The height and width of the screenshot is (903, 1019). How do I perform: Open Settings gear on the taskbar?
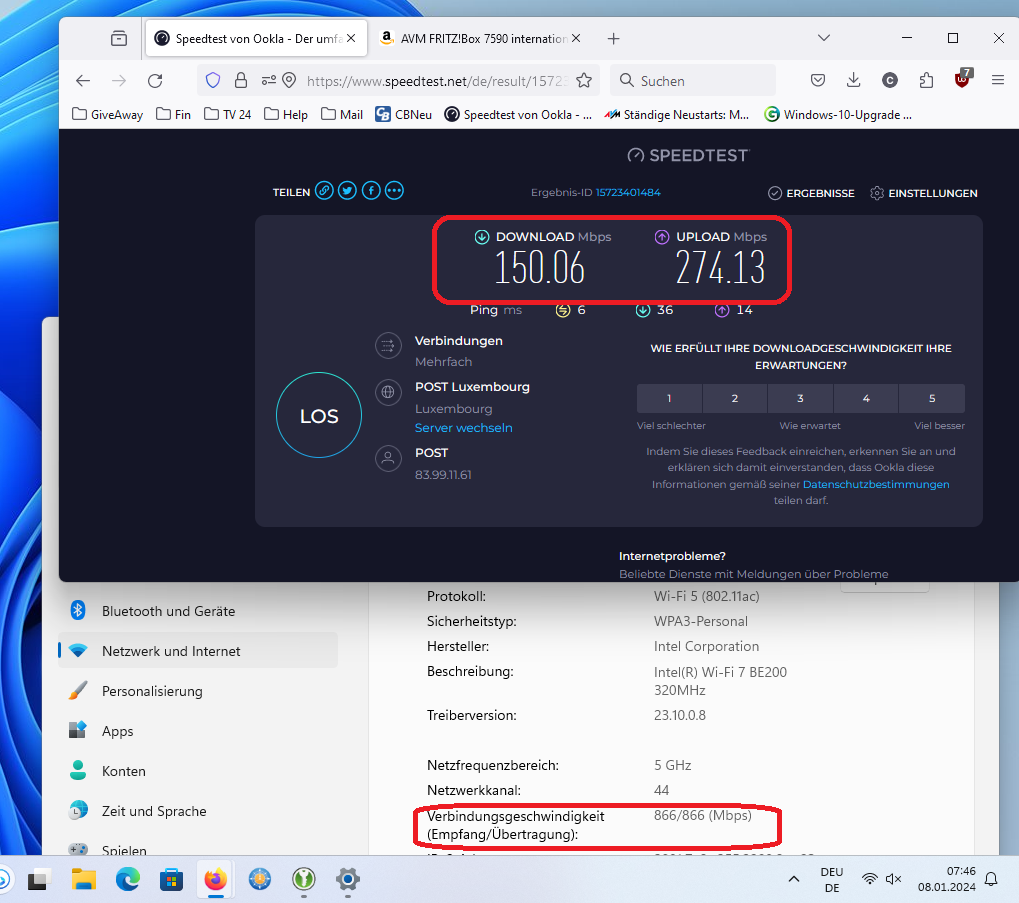[x=348, y=880]
